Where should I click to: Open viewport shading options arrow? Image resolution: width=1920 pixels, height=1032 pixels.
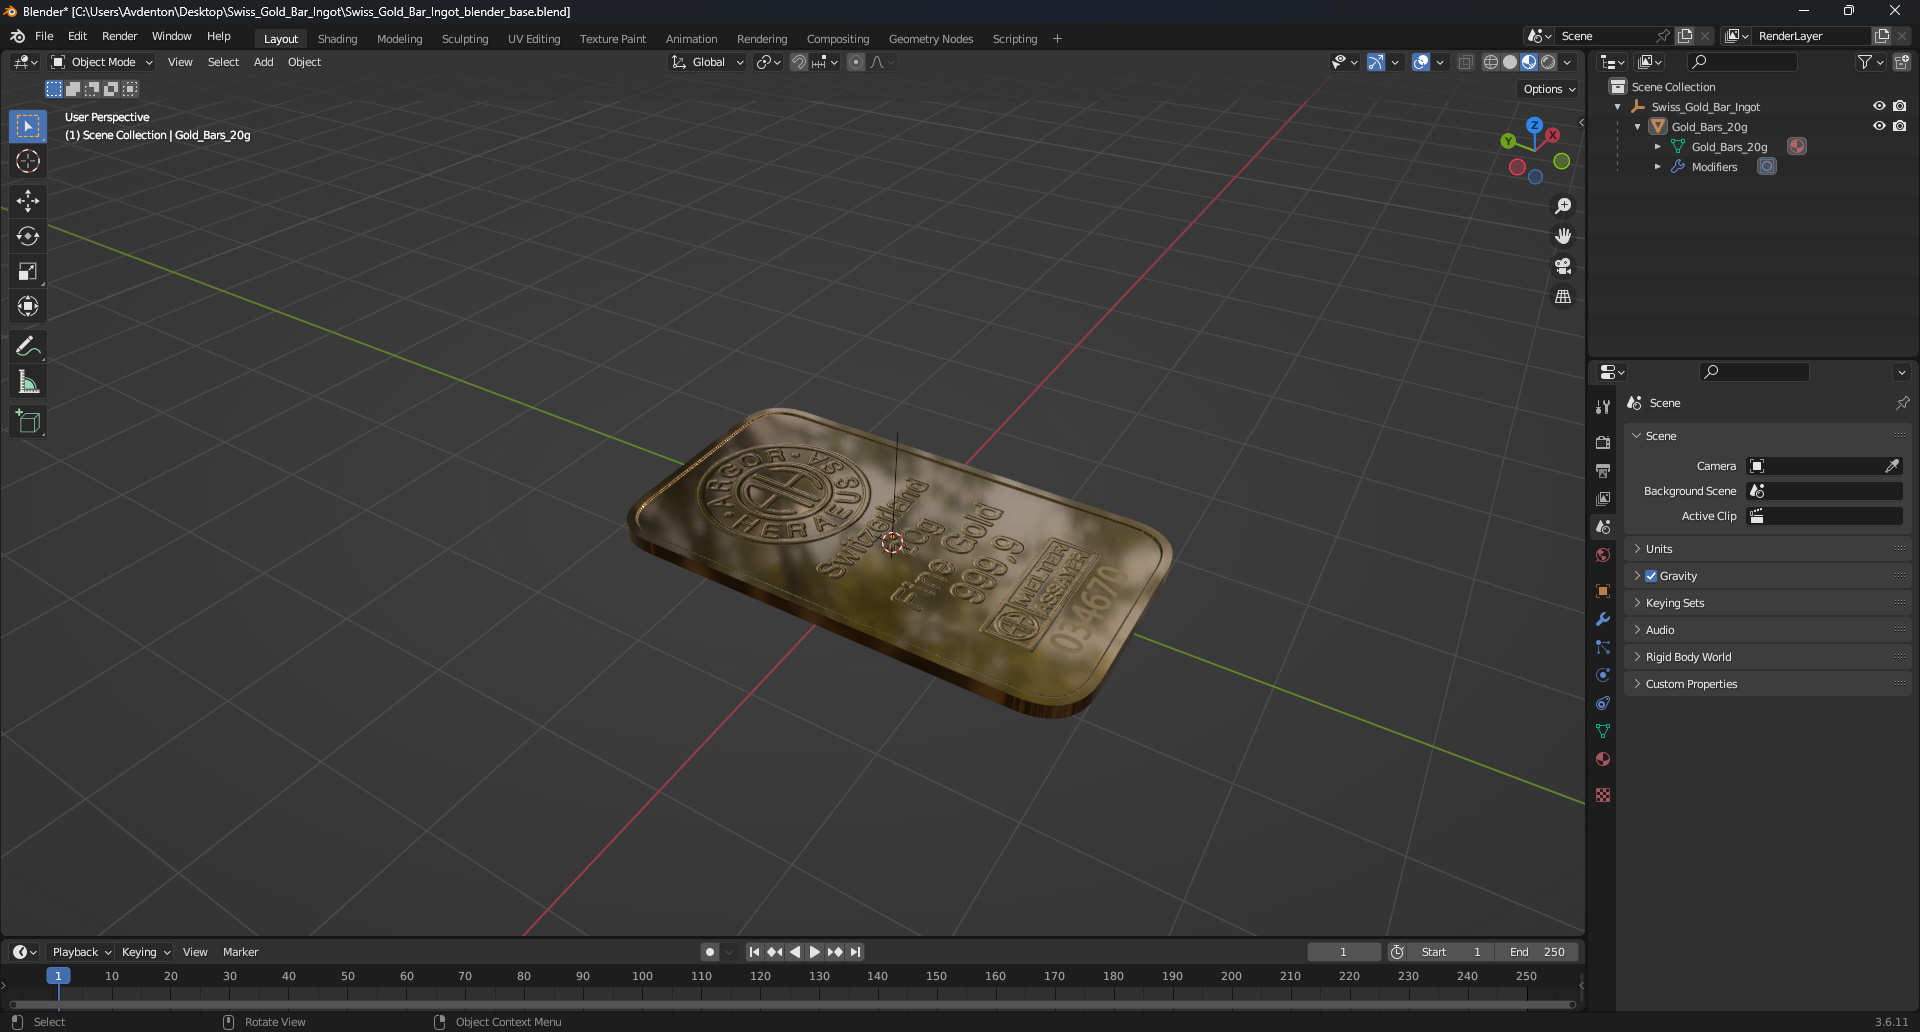(1567, 62)
